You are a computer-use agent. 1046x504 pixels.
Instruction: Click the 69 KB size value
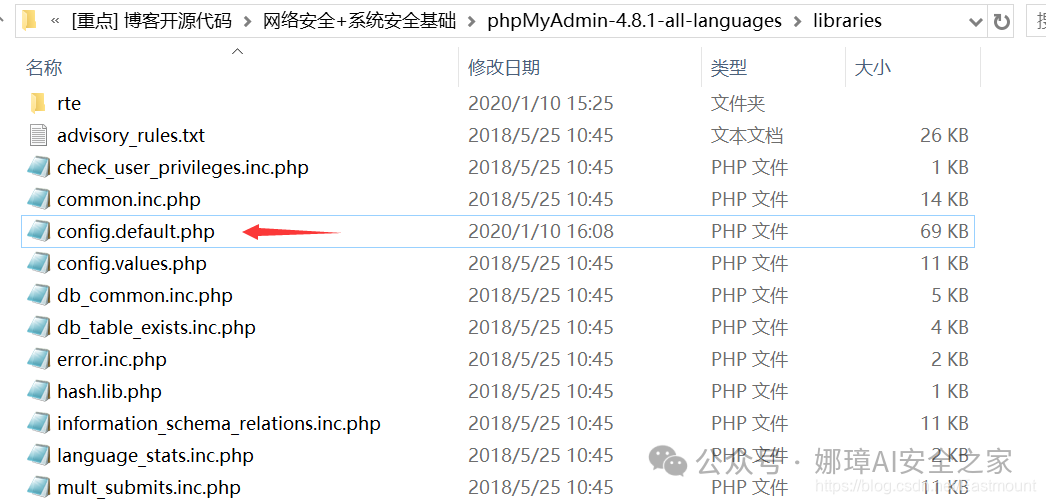click(x=944, y=231)
